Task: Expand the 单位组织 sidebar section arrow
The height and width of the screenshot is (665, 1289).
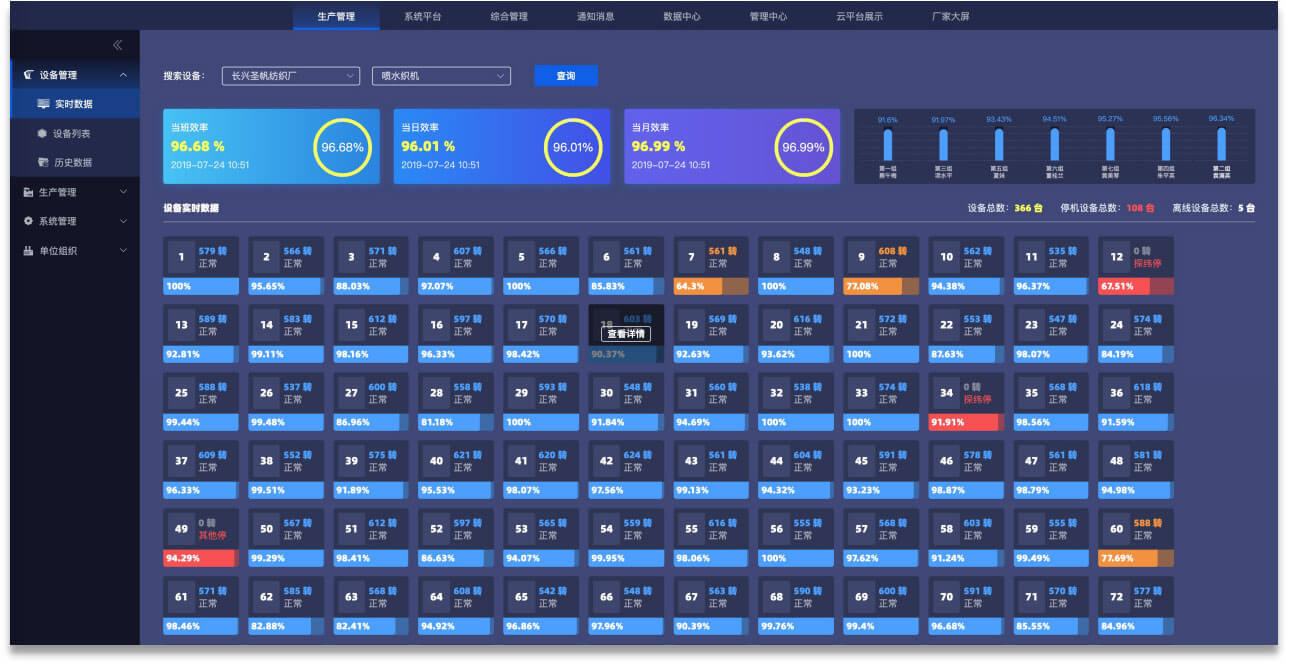Action: pos(123,251)
